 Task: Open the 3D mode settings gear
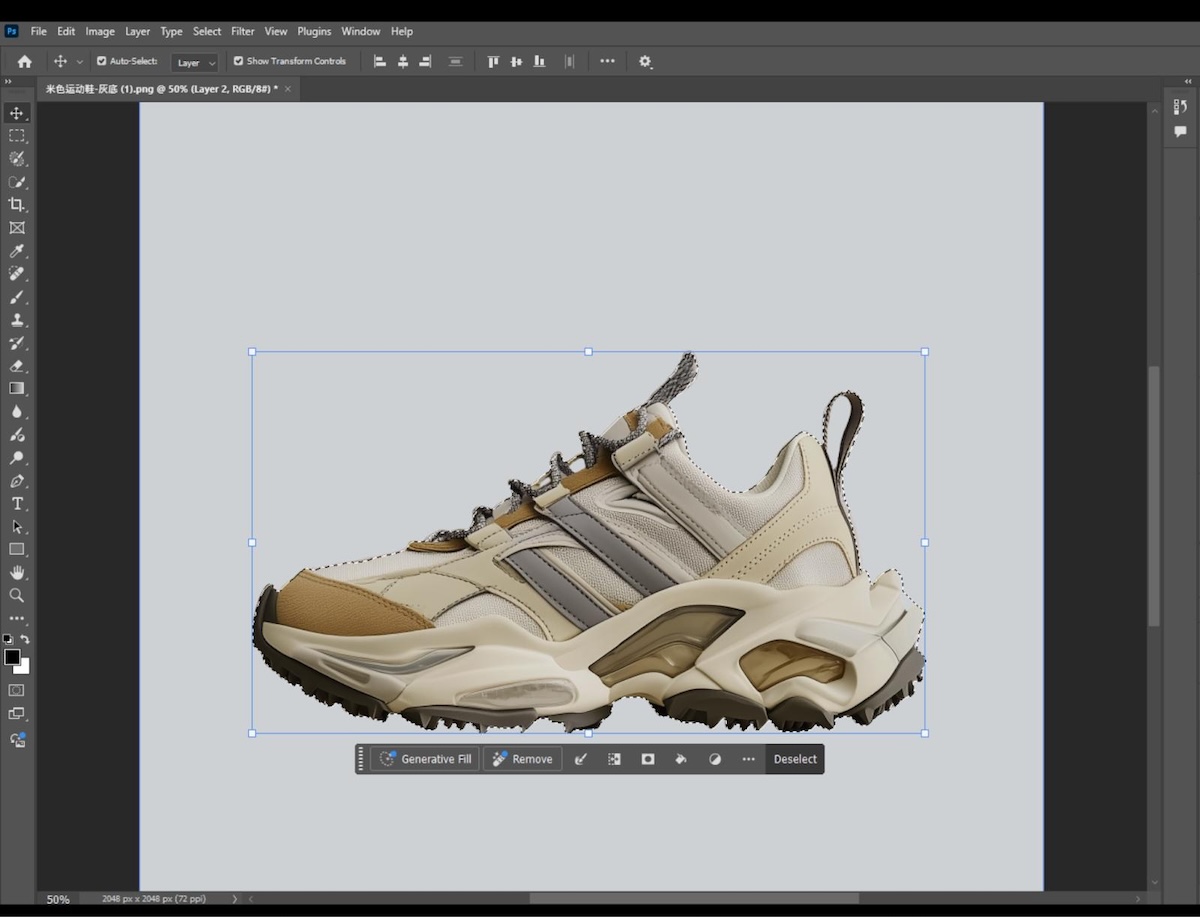(645, 61)
